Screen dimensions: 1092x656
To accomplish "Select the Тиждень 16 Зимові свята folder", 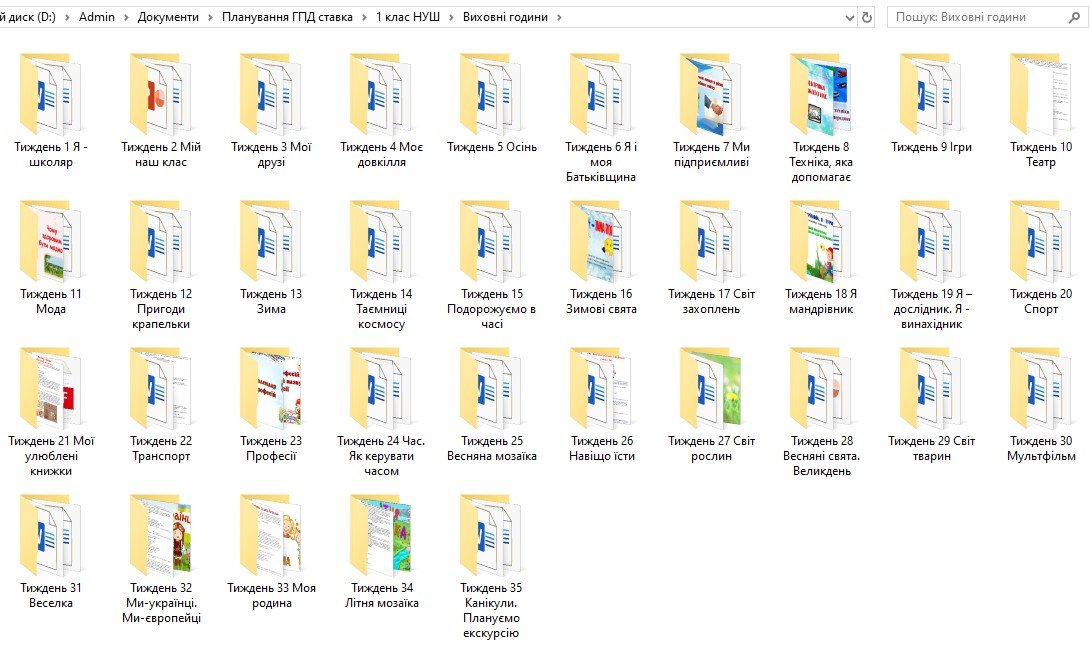I will pos(600,243).
